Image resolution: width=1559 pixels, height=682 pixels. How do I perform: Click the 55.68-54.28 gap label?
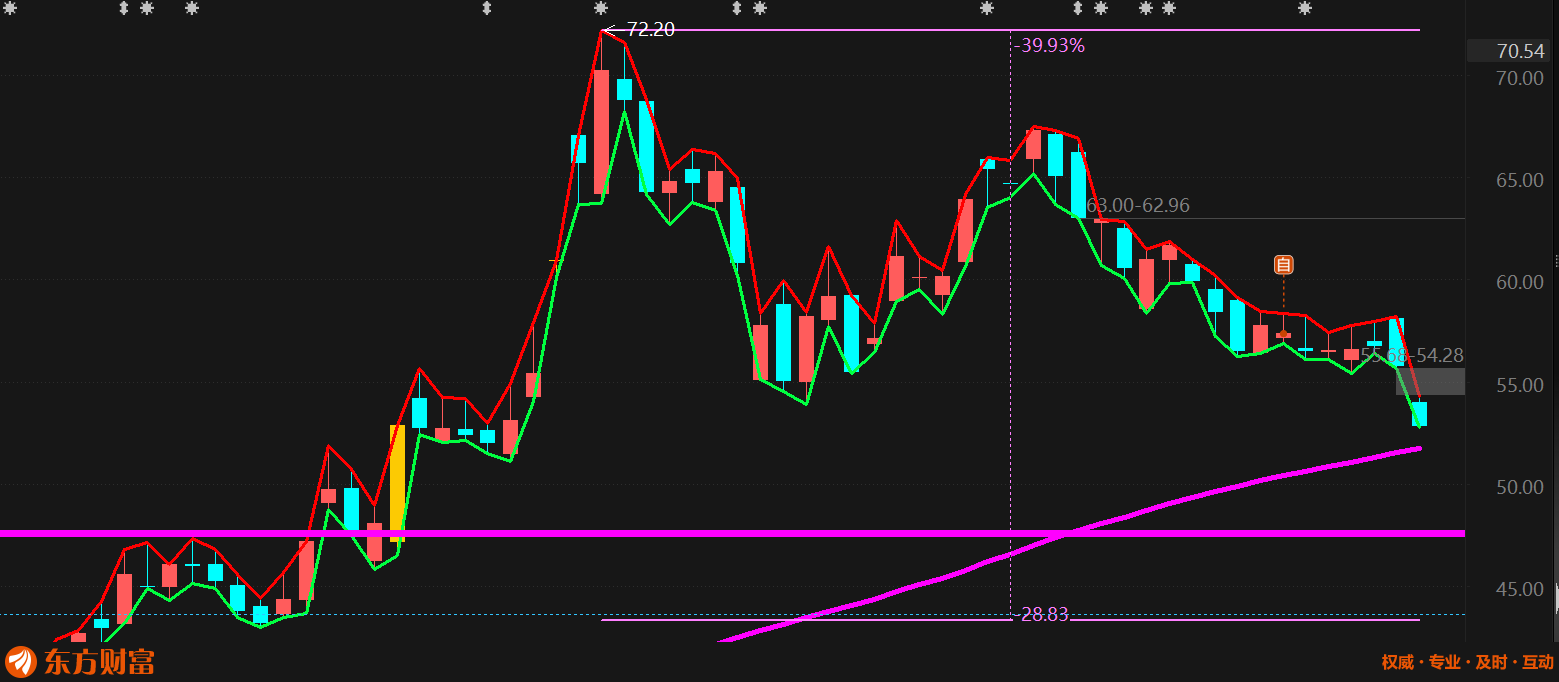point(1412,355)
